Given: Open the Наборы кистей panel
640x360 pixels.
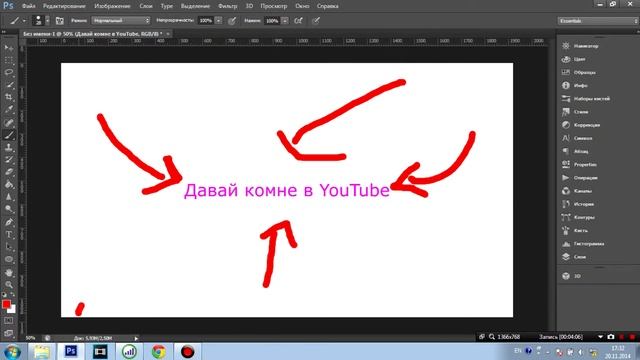Looking at the screenshot, I should [586, 99].
